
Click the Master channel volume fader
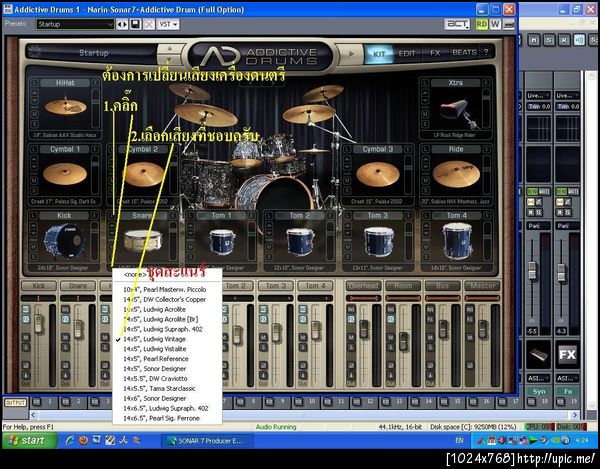pos(483,329)
